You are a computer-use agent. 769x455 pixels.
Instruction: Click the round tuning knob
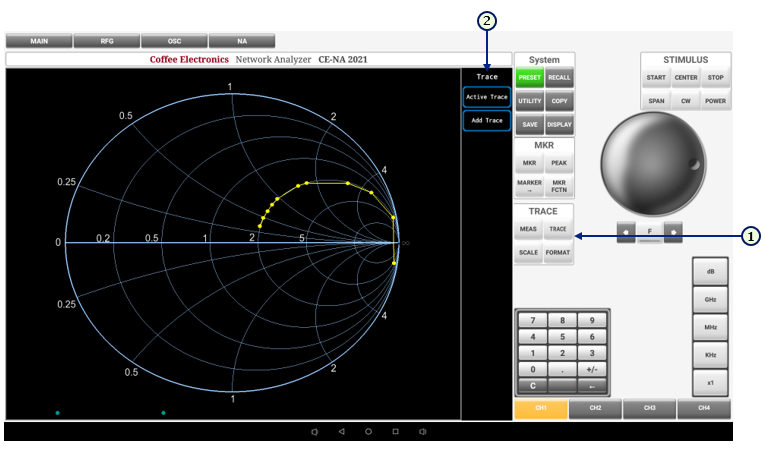coord(651,162)
